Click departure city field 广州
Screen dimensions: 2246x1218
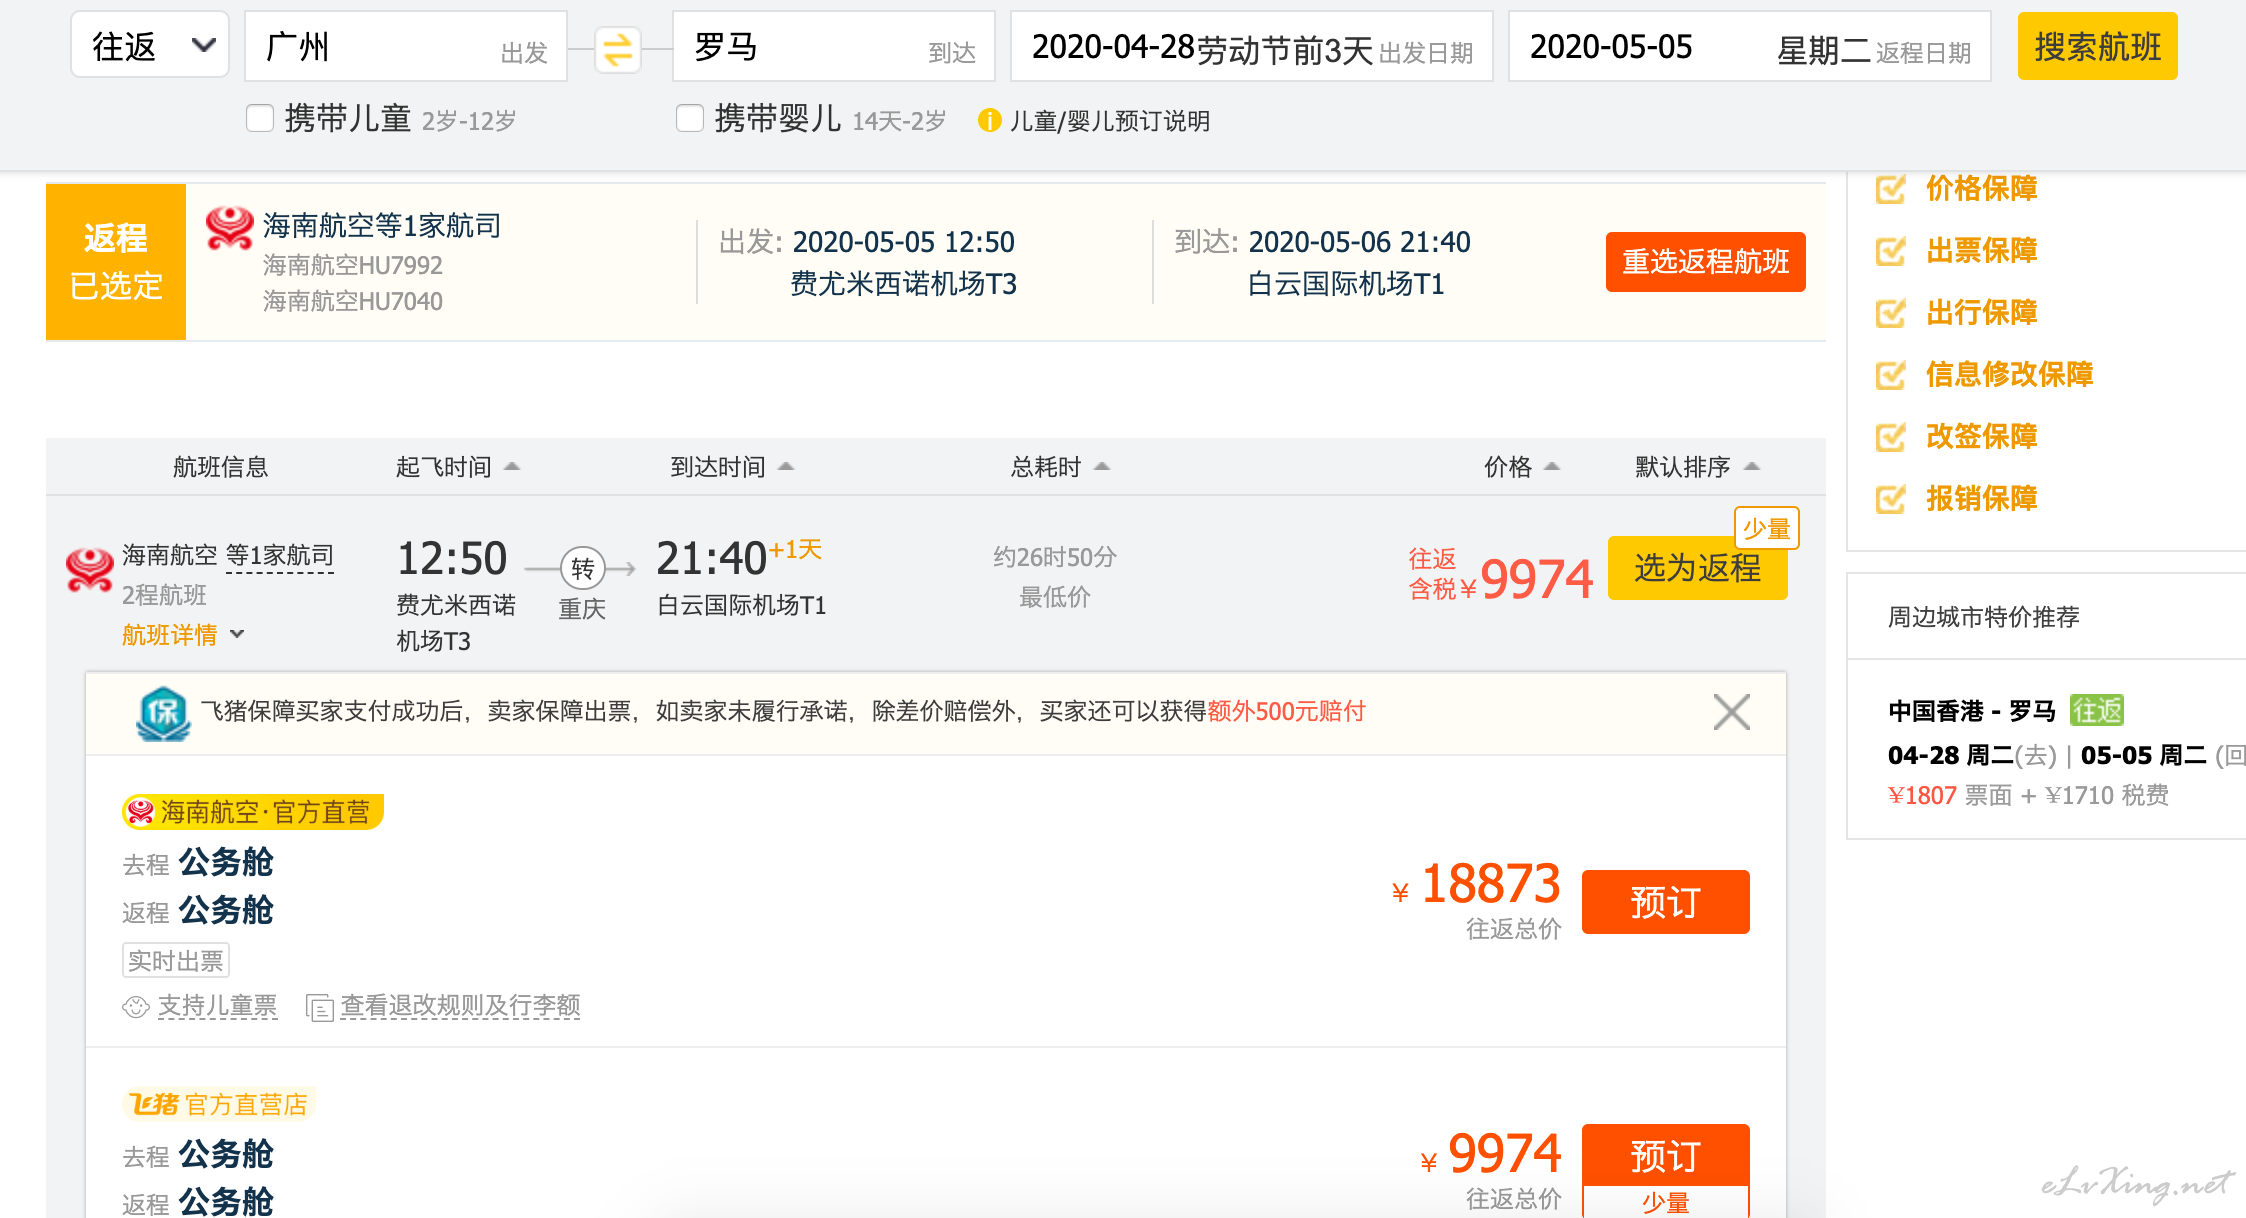click(x=406, y=46)
